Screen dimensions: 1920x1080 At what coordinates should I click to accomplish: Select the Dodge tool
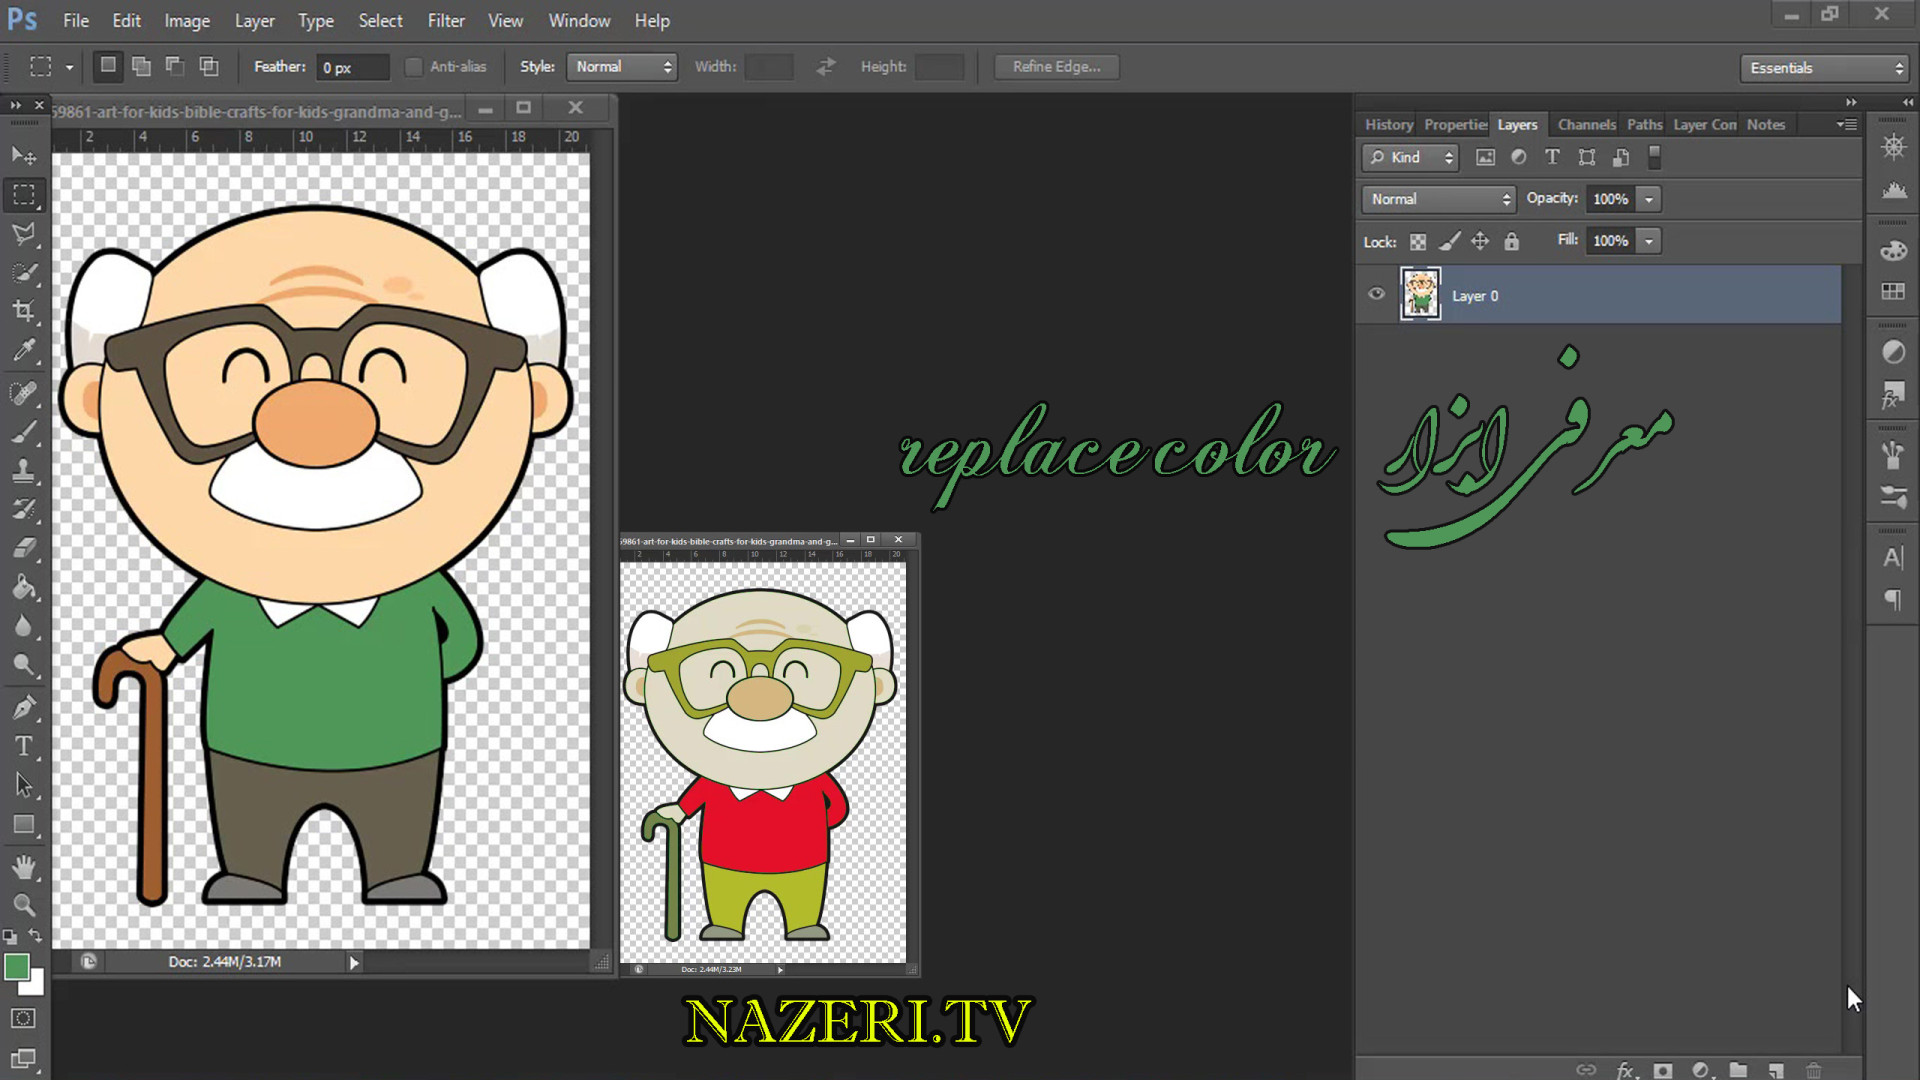pyautogui.click(x=24, y=665)
